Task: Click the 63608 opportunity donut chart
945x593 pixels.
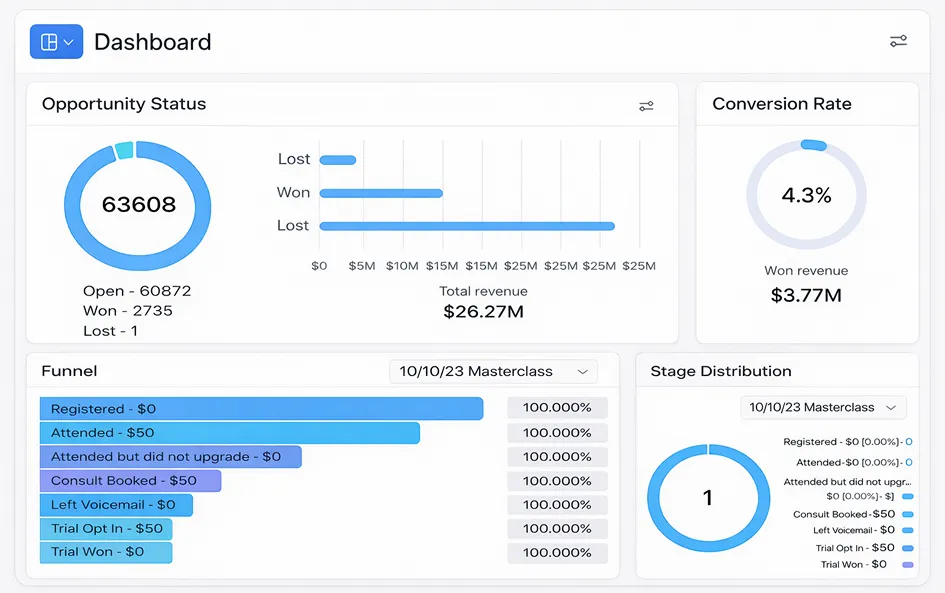Action: (x=138, y=205)
